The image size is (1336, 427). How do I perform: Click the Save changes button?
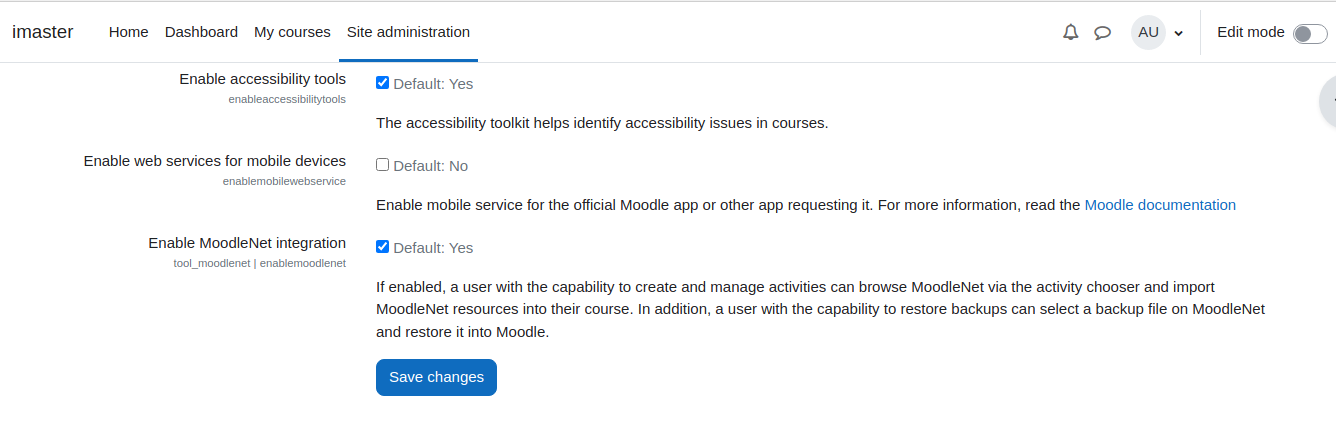436,377
